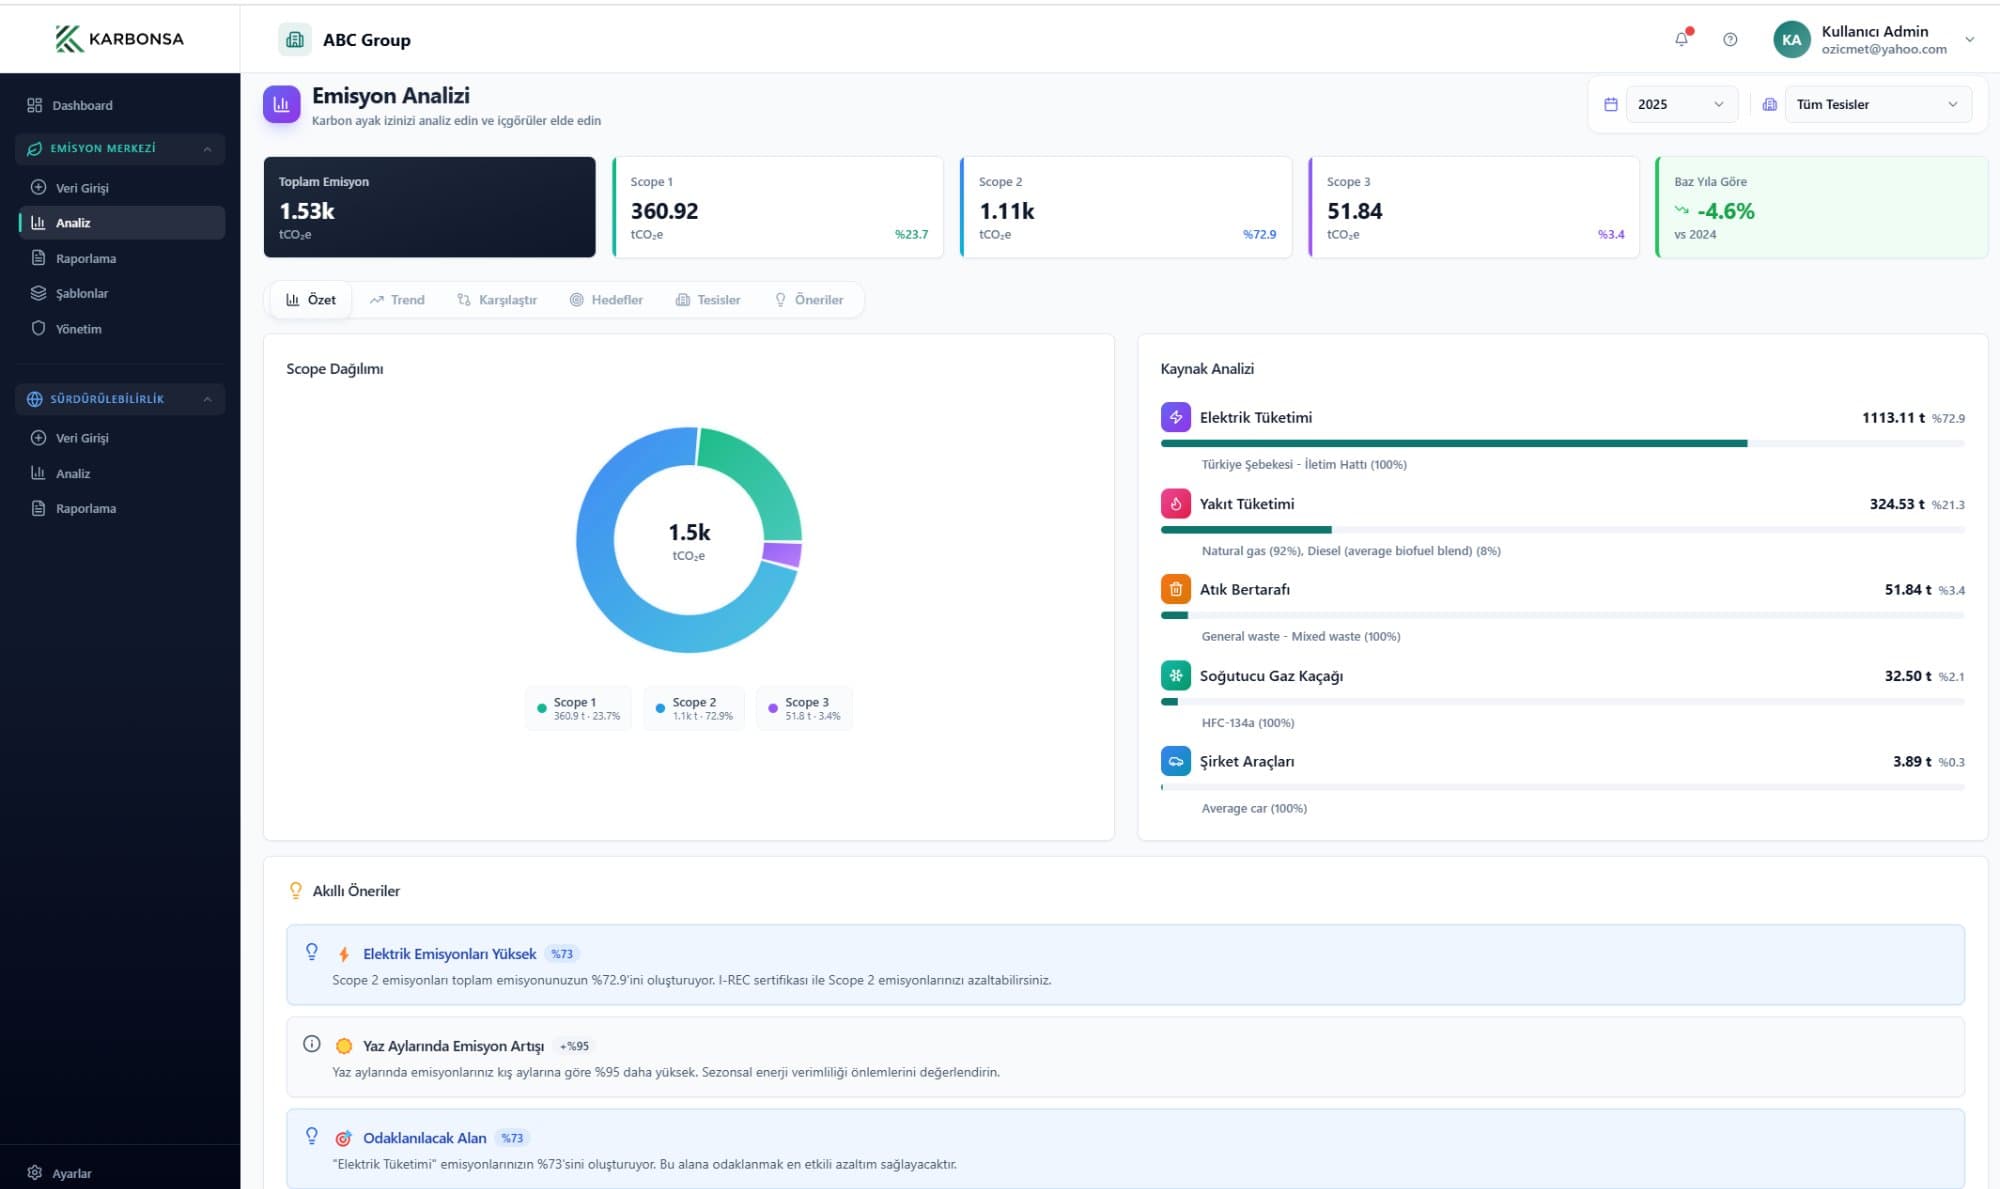Screen dimensions: 2000x1189
Task: Toggle Scope 1 legend item in chart
Action: tap(578, 708)
